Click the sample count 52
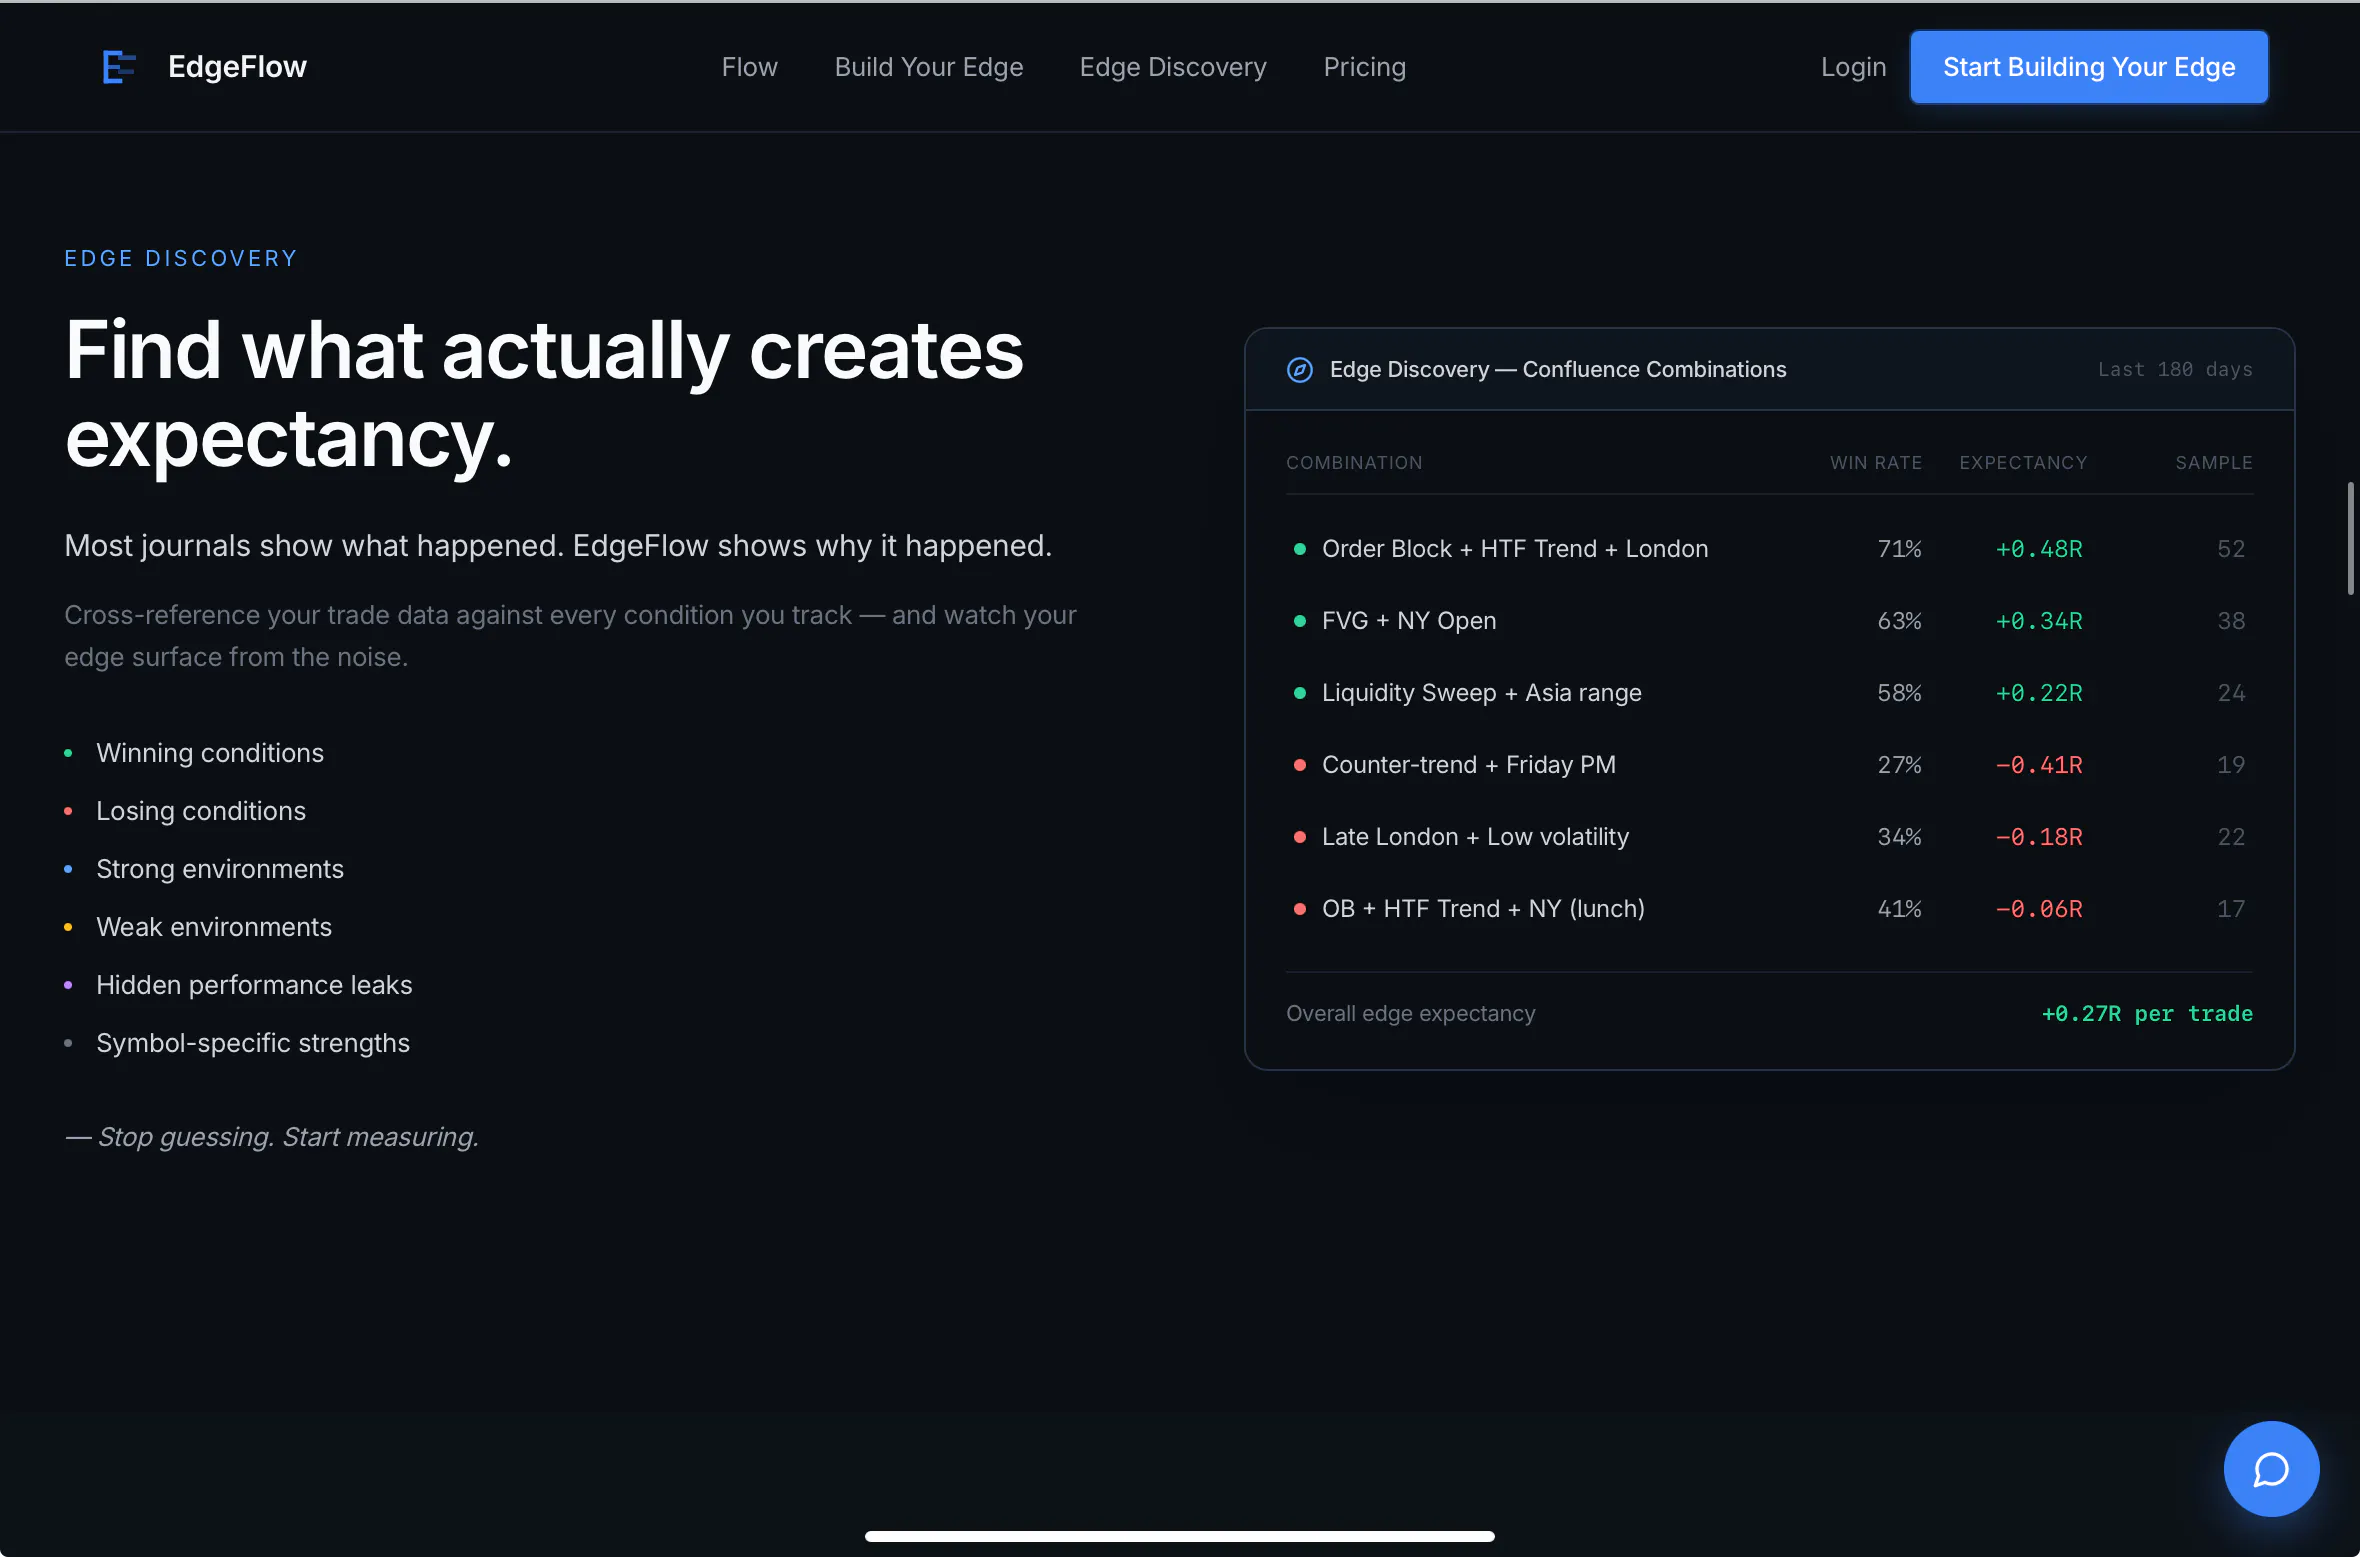Screen dimensions: 2360x1557 pyautogui.click(x=2231, y=549)
